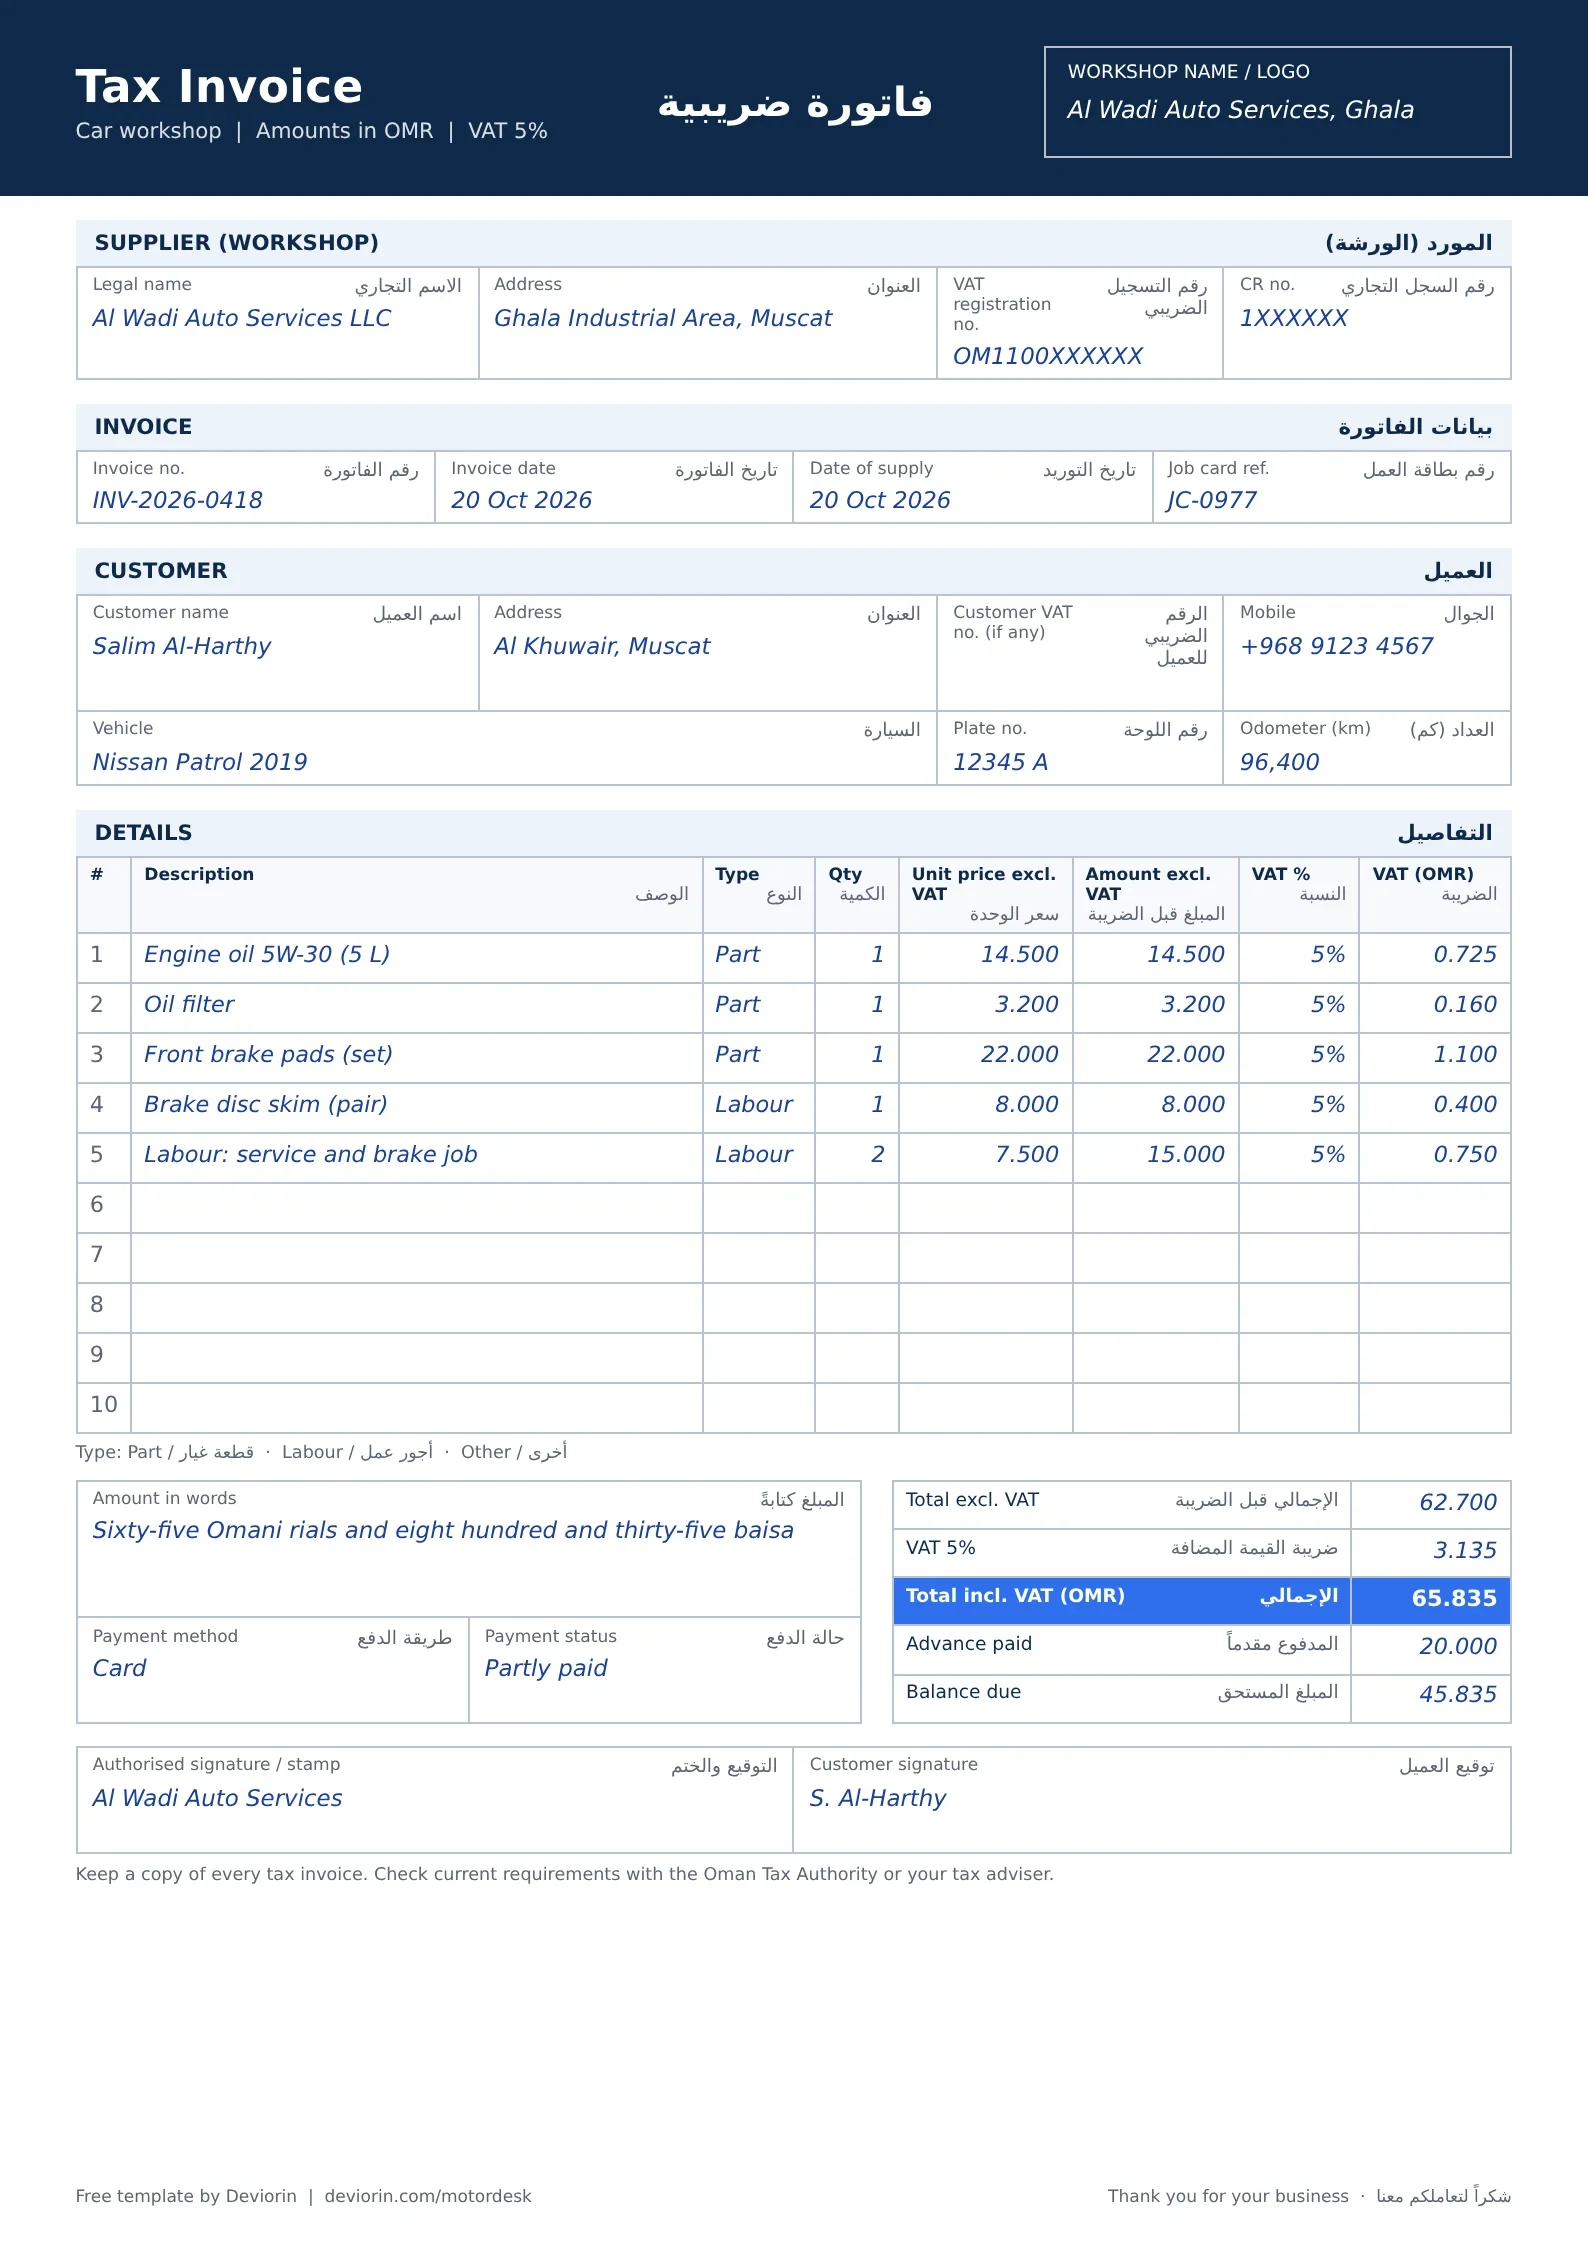Click Brake disc skim (pair) description
This screenshot has width=1588, height=2246.
coord(265,1104)
